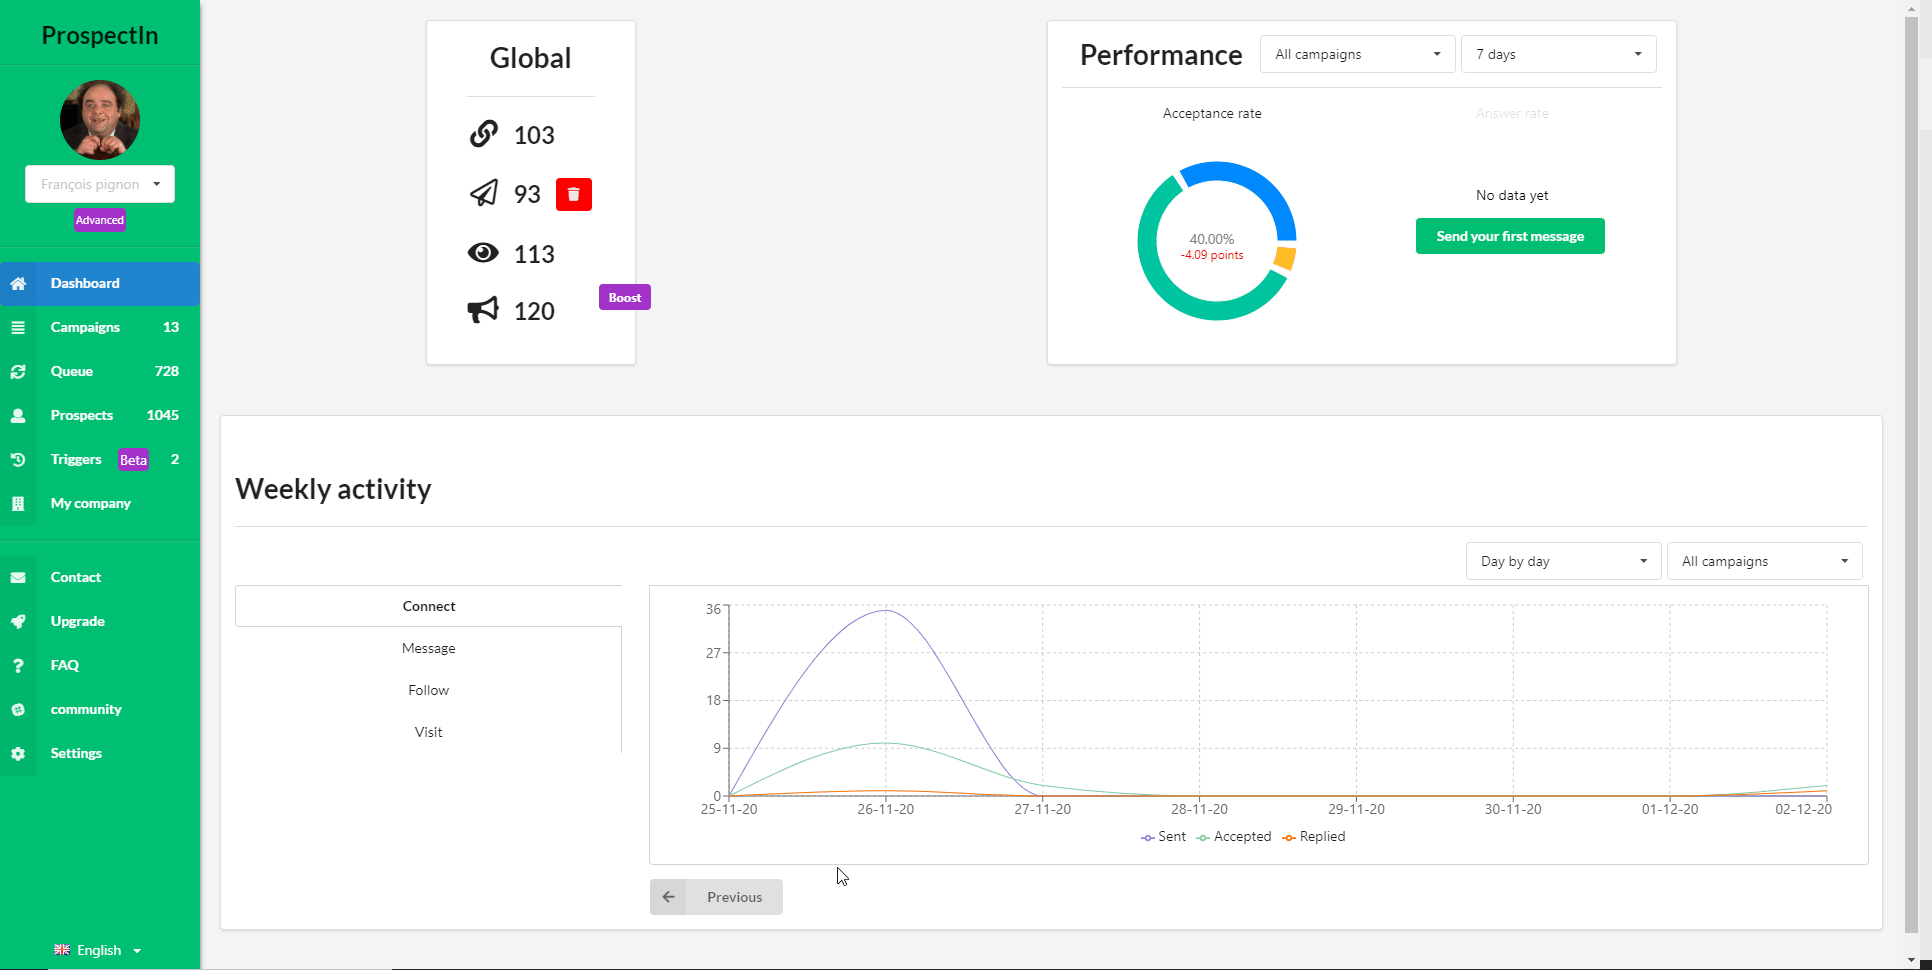Click the megaphone icon beside 120

click(483, 310)
